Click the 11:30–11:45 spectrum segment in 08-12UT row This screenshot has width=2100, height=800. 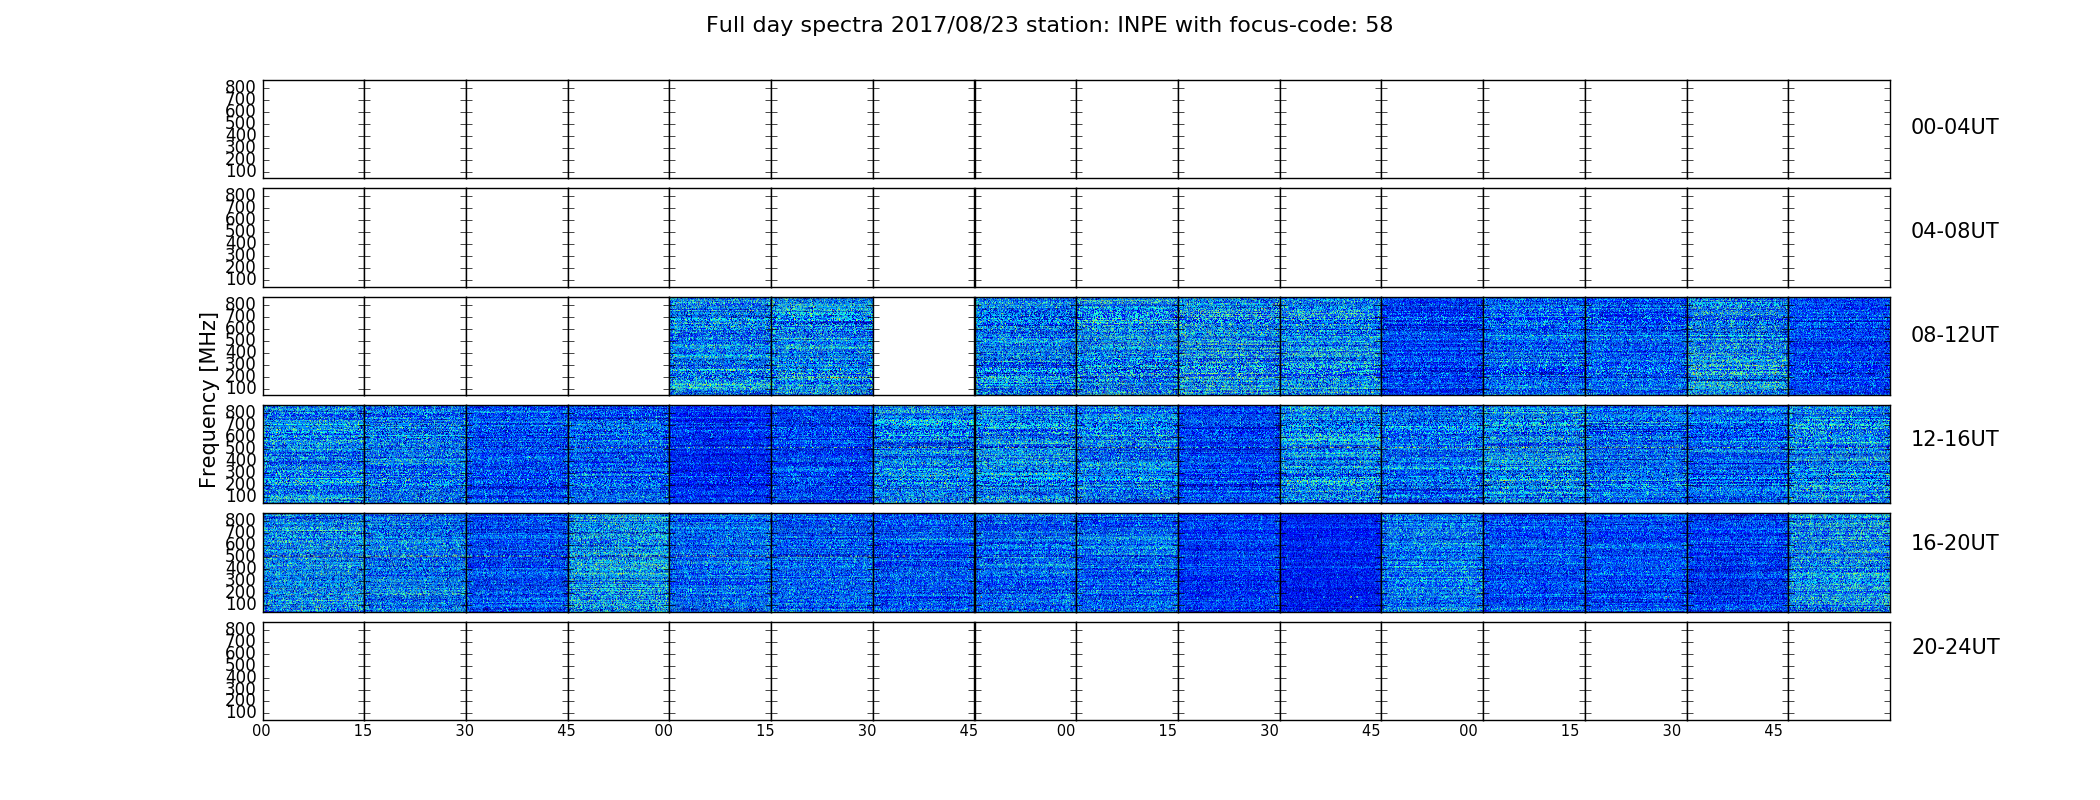(x=1737, y=346)
